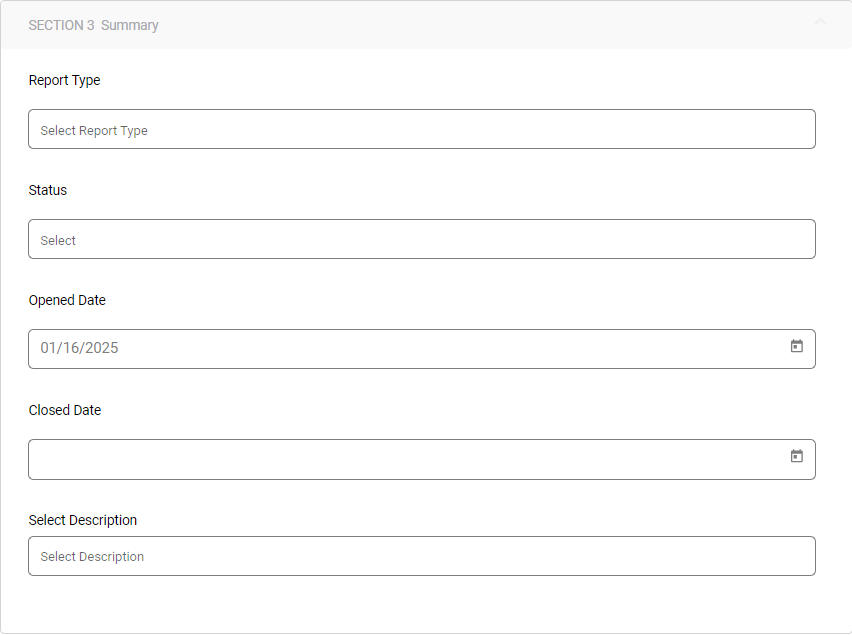This screenshot has width=852, height=635.
Task: Focus the "Select Report Type" placeholder text
Action: coord(94,131)
